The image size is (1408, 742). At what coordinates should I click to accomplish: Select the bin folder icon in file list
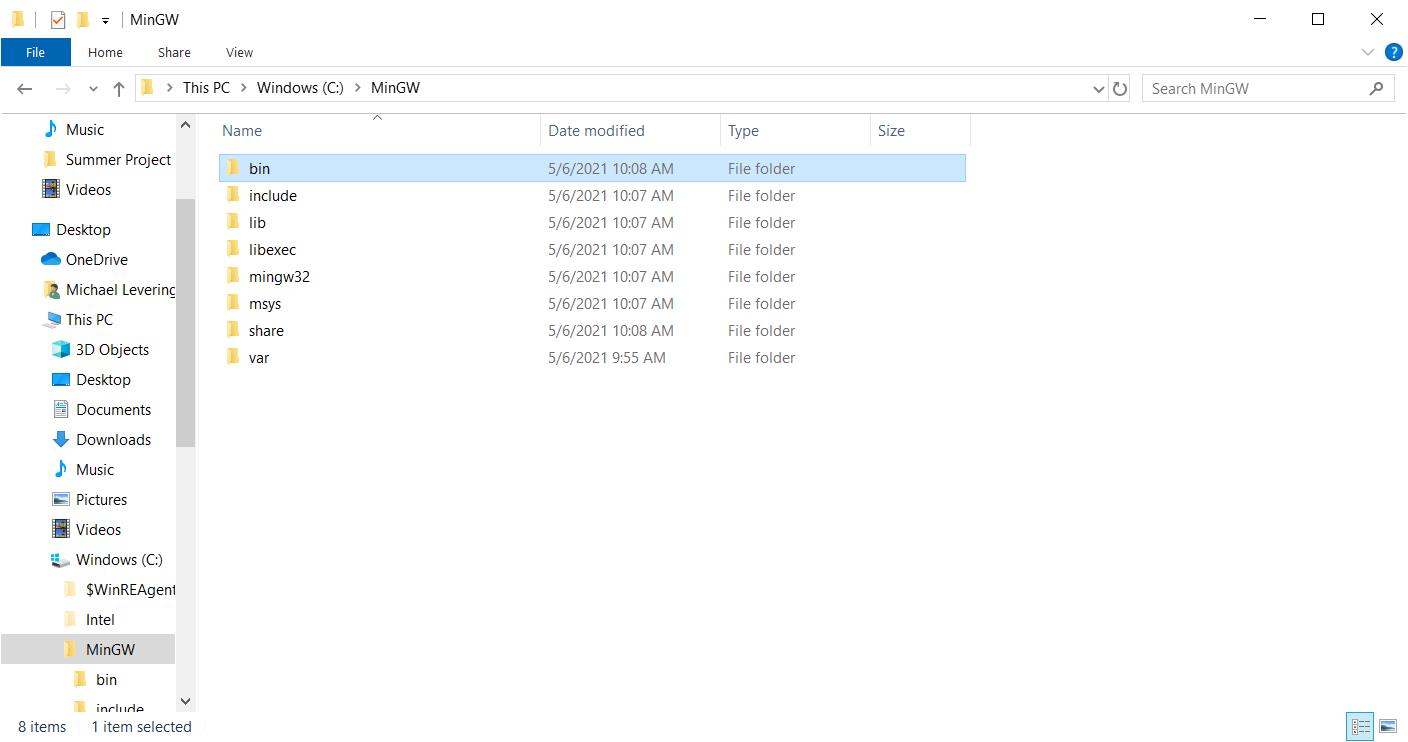point(232,168)
